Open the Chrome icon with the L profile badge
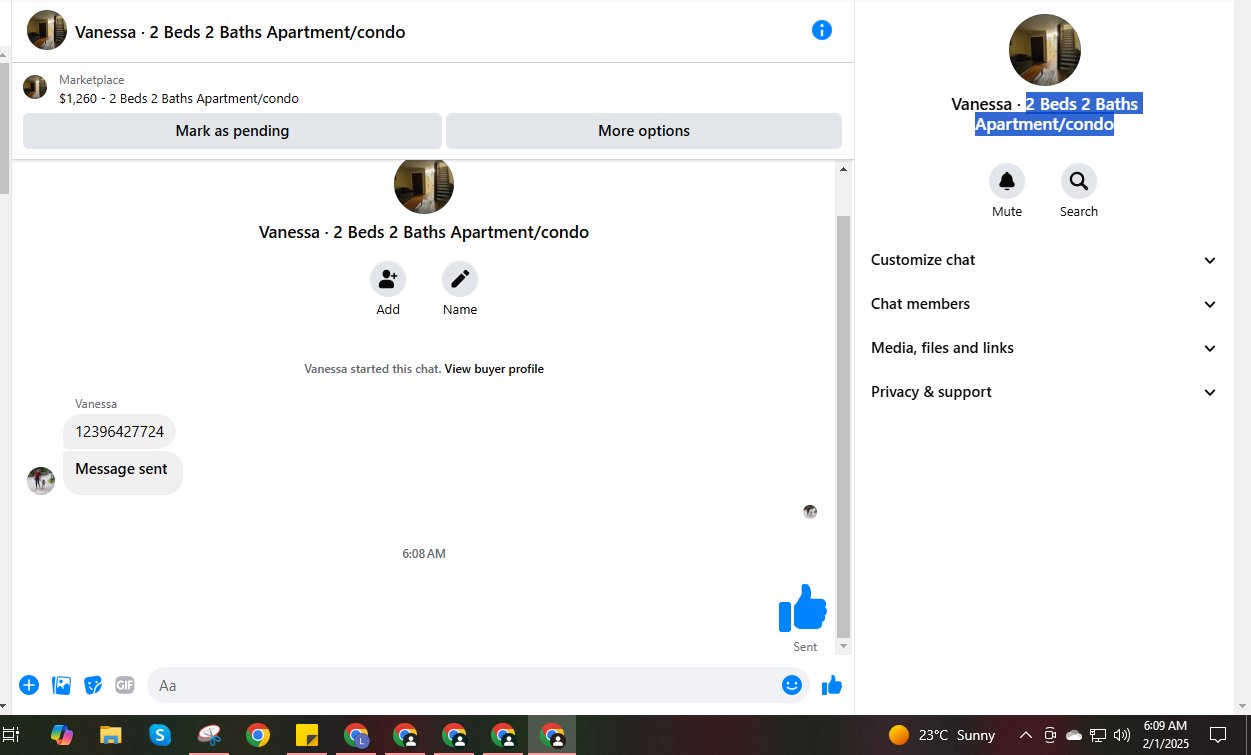The width and height of the screenshot is (1251, 755). [x=356, y=735]
